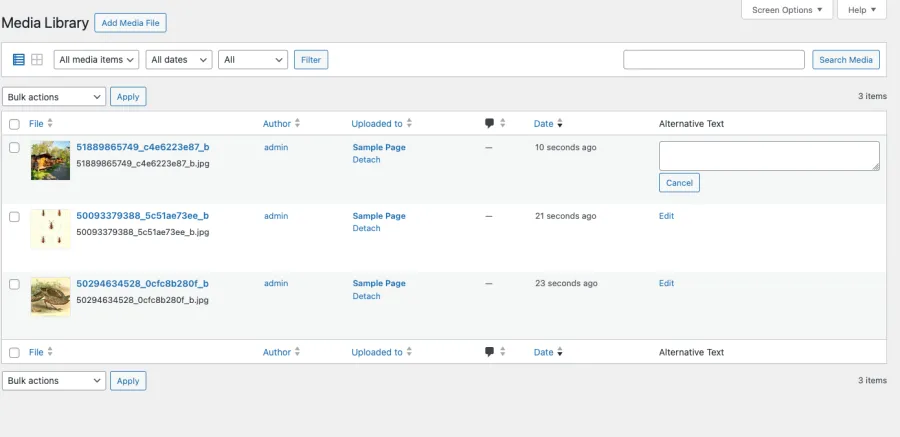Click File column header label at top
Screen dimensions: 900x437
[x=36, y=123]
